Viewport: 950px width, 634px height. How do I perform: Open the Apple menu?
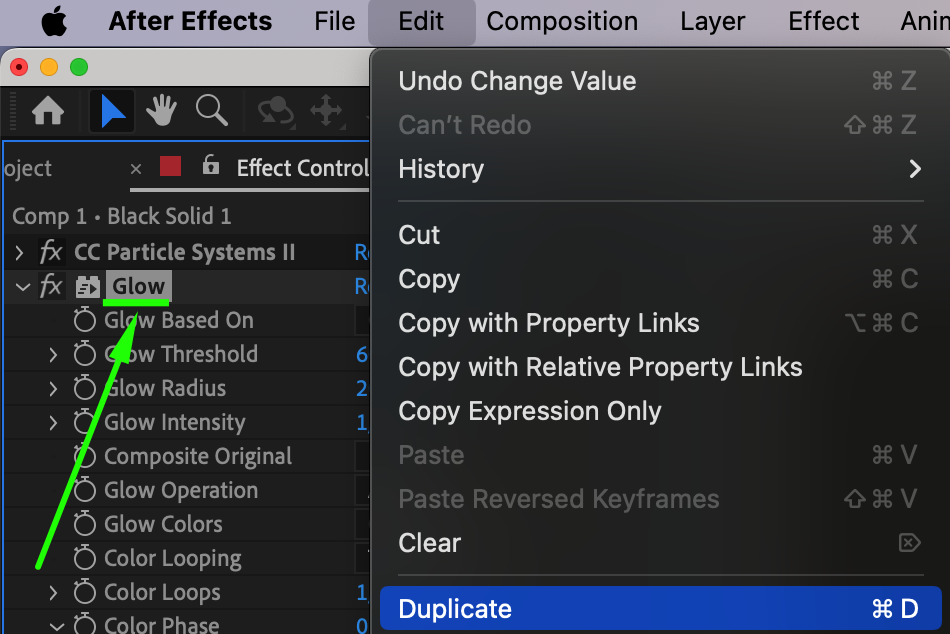(x=53, y=21)
